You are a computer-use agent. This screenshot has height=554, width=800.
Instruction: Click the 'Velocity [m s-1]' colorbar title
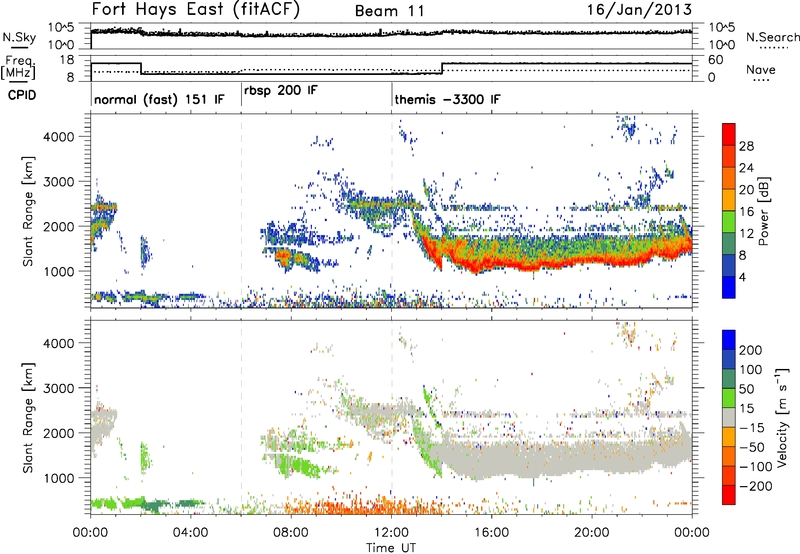coord(782,418)
